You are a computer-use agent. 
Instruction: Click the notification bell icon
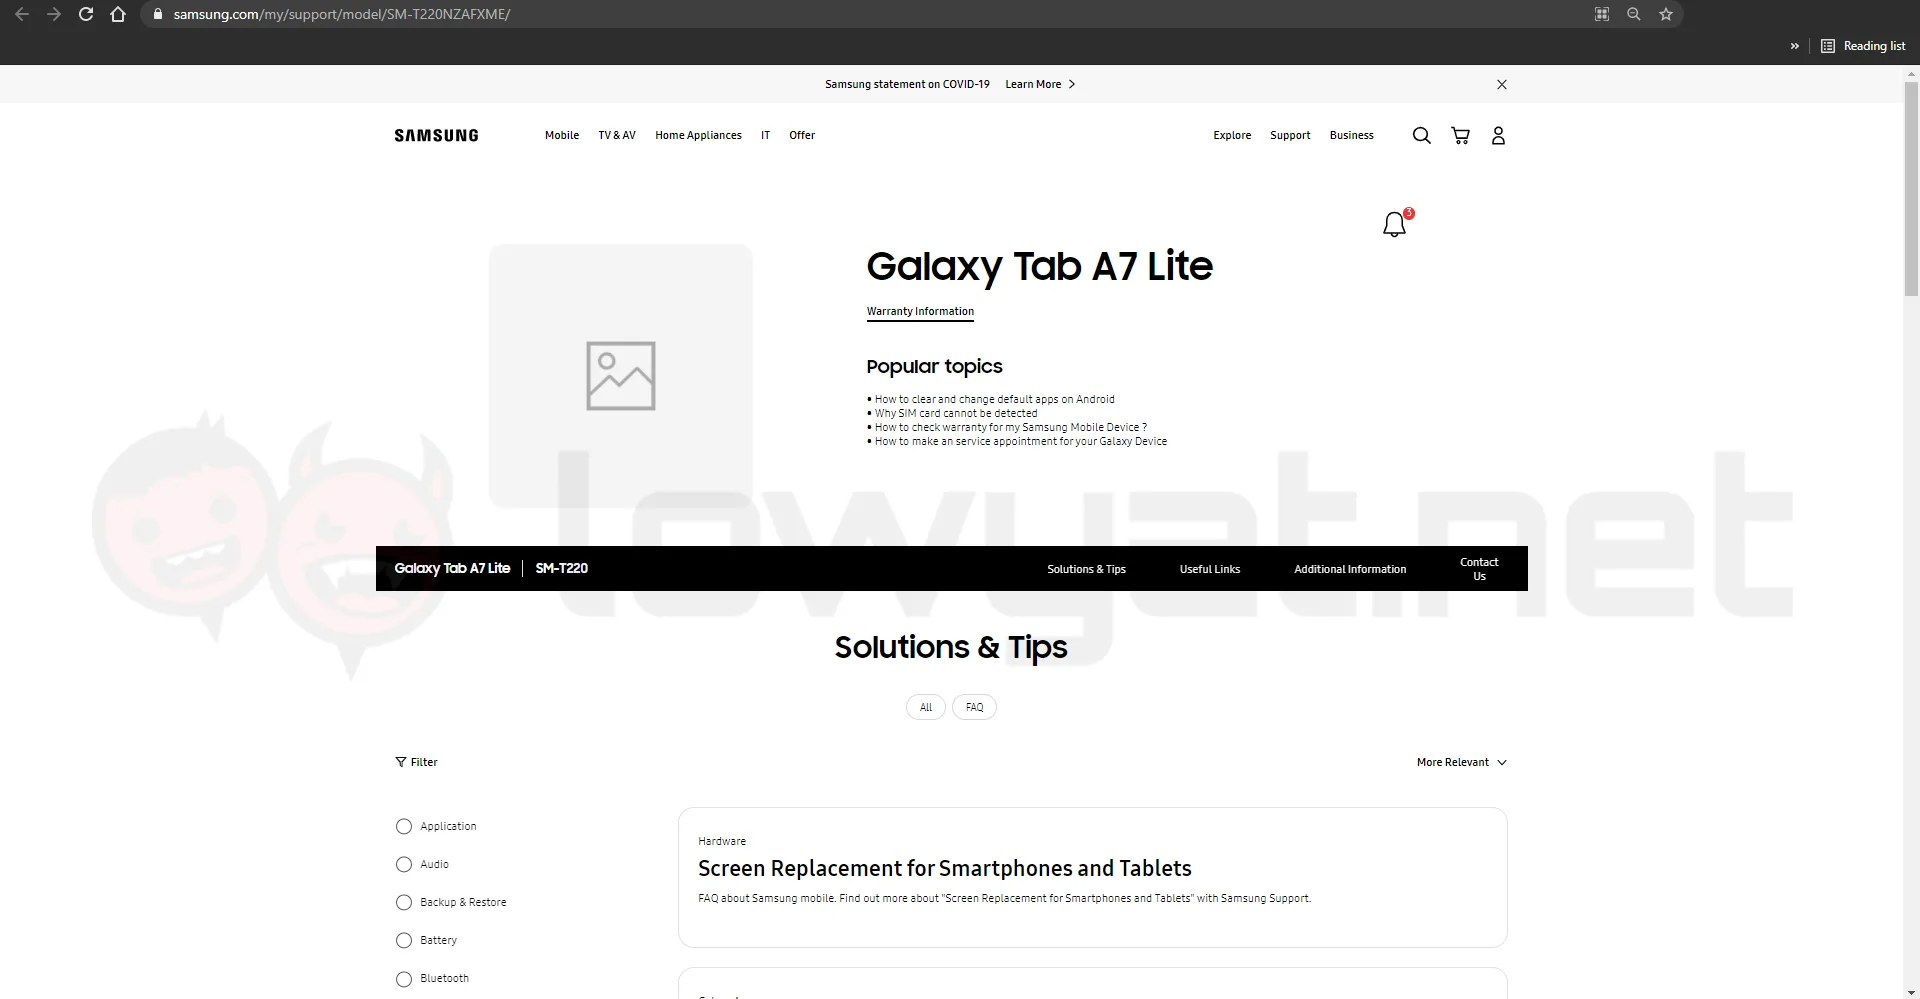(1395, 224)
